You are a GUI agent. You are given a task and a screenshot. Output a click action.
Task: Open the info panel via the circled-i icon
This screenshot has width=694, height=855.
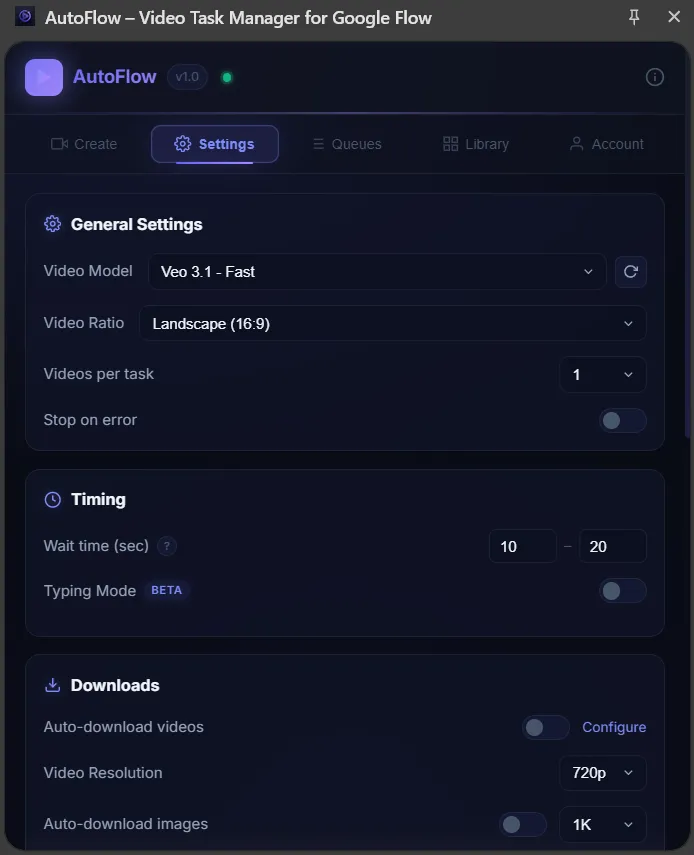(x=655, y=76)
